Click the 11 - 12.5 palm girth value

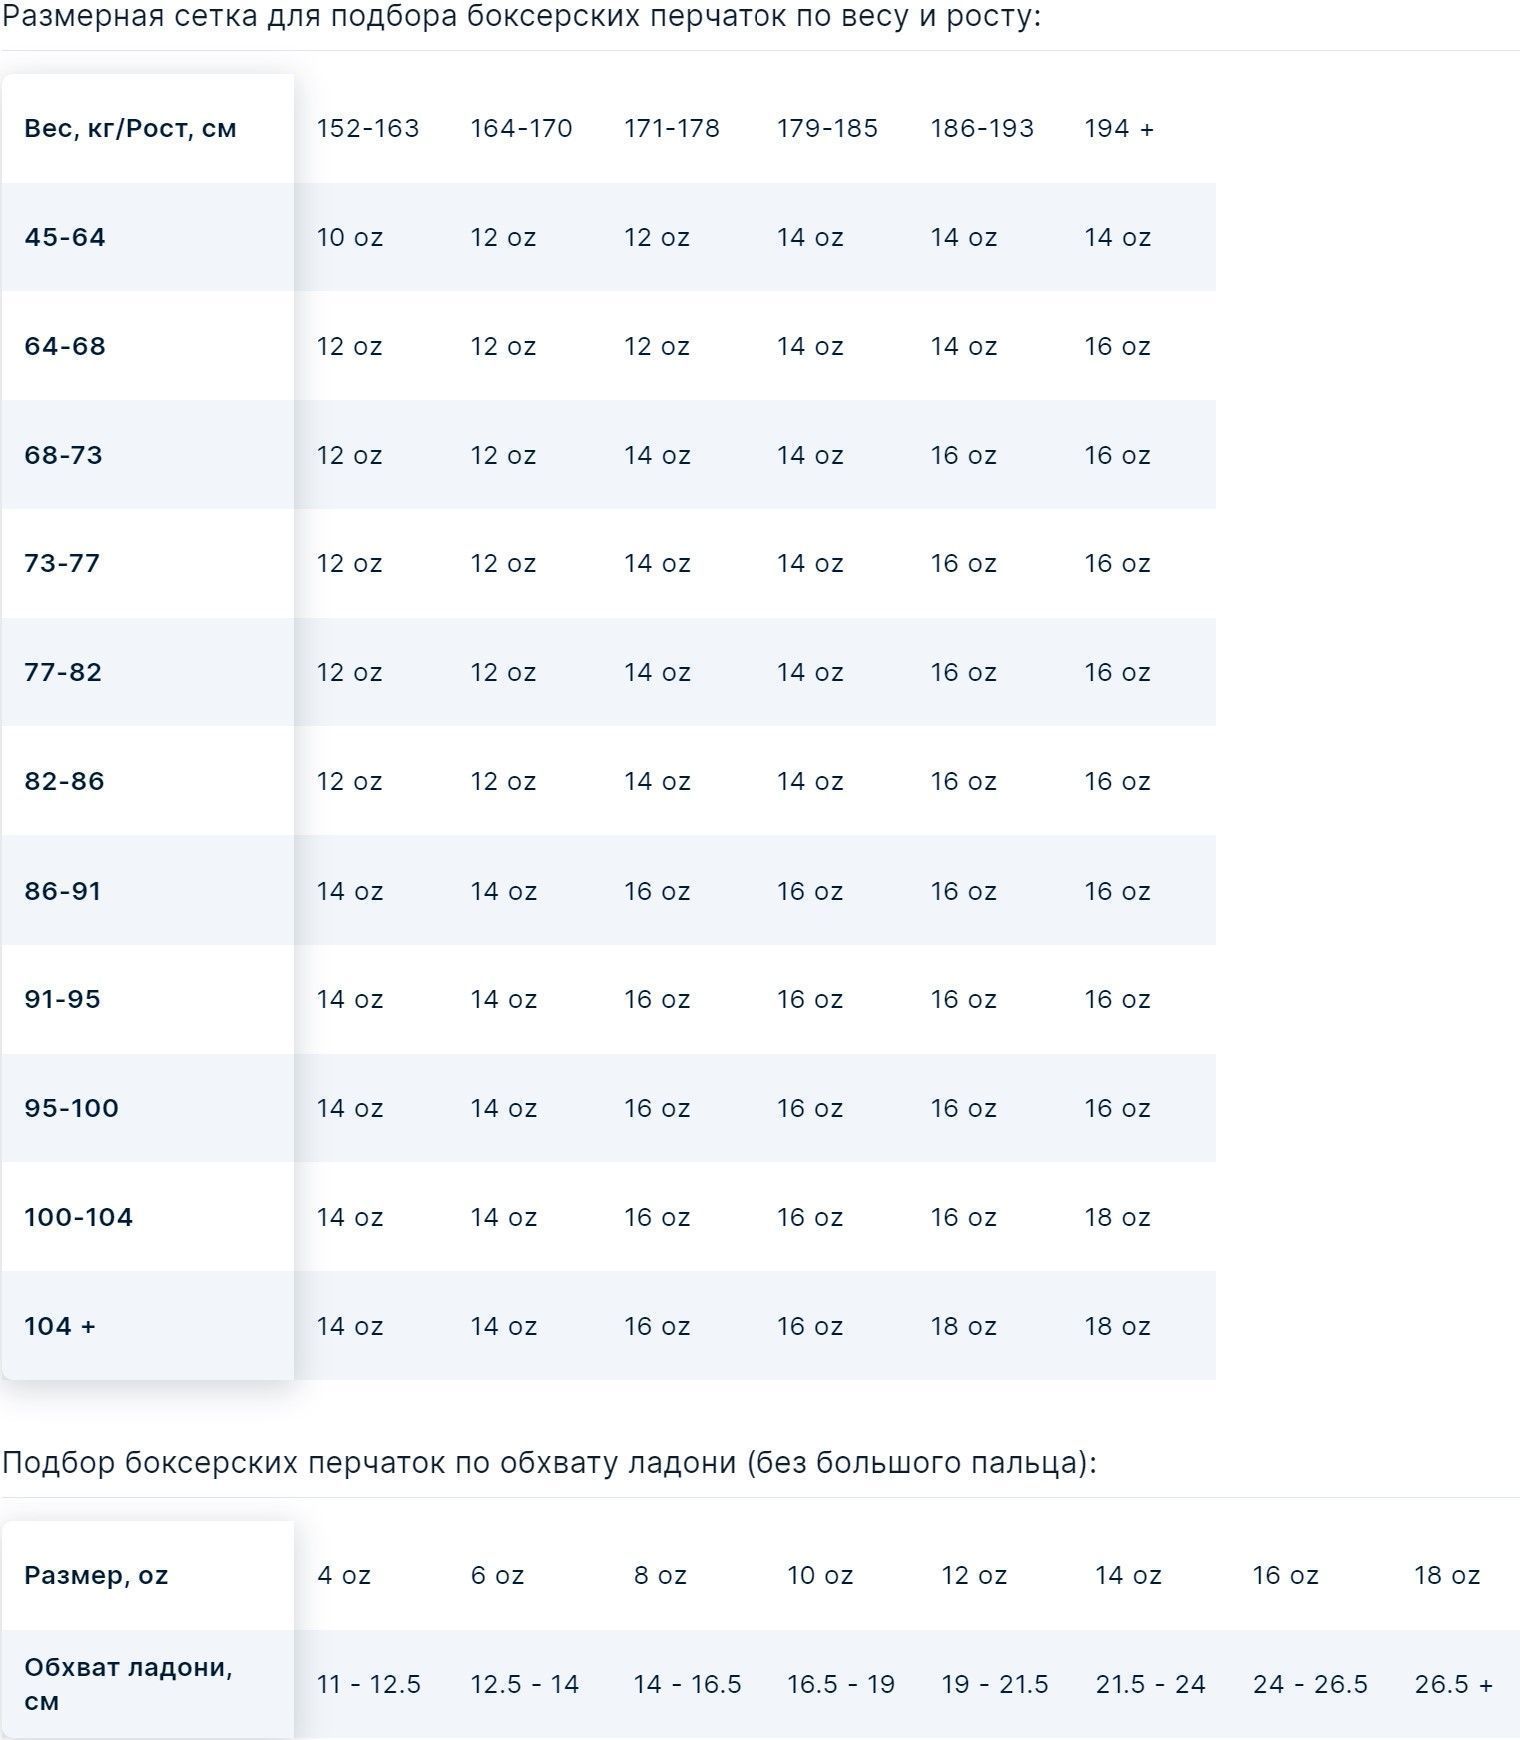pyautogui.click(x=368, y=1685)
